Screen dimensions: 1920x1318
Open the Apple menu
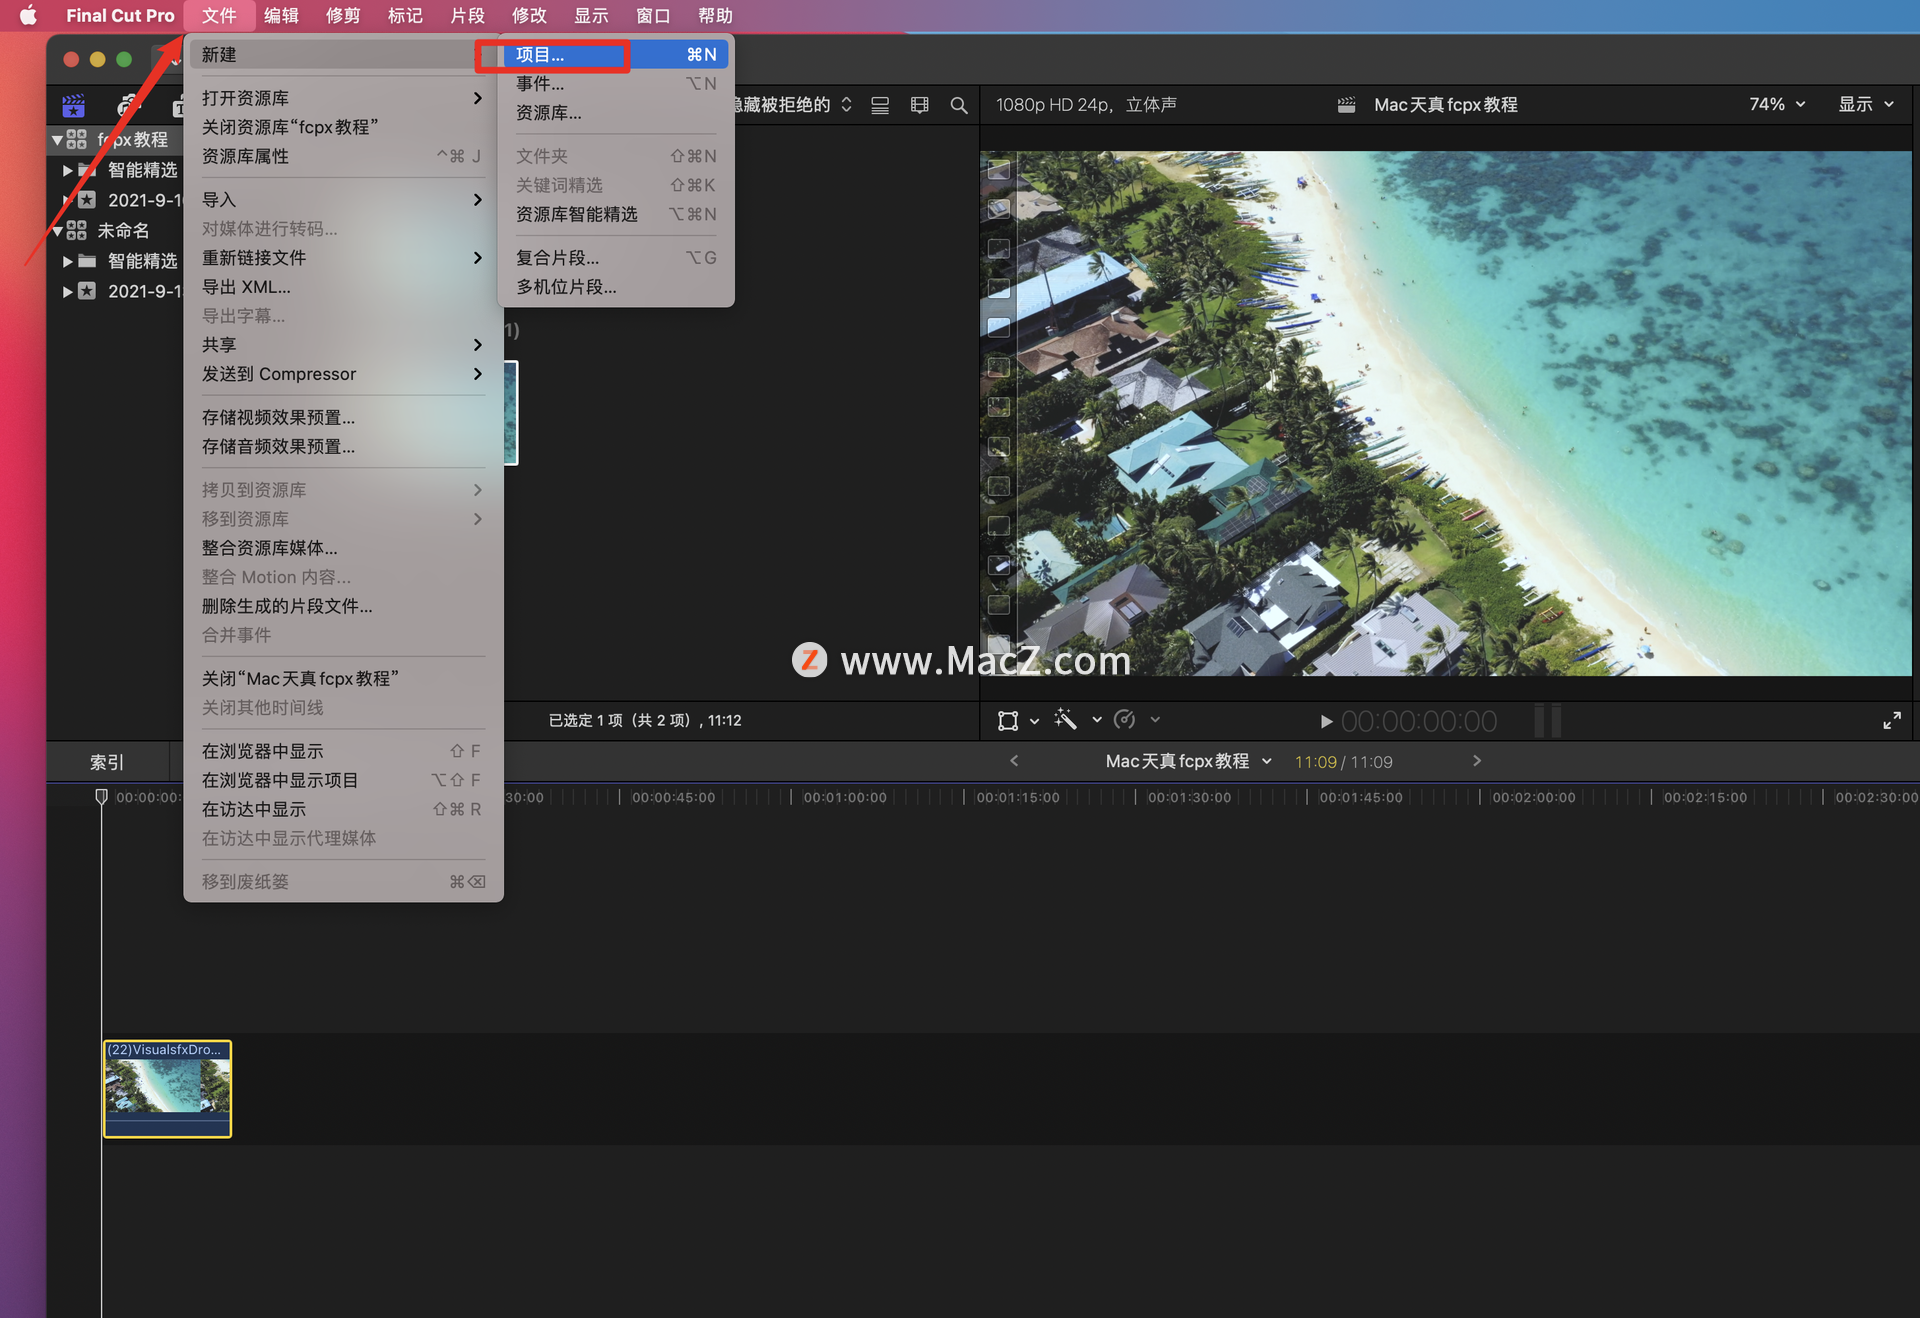coord(28,15)
